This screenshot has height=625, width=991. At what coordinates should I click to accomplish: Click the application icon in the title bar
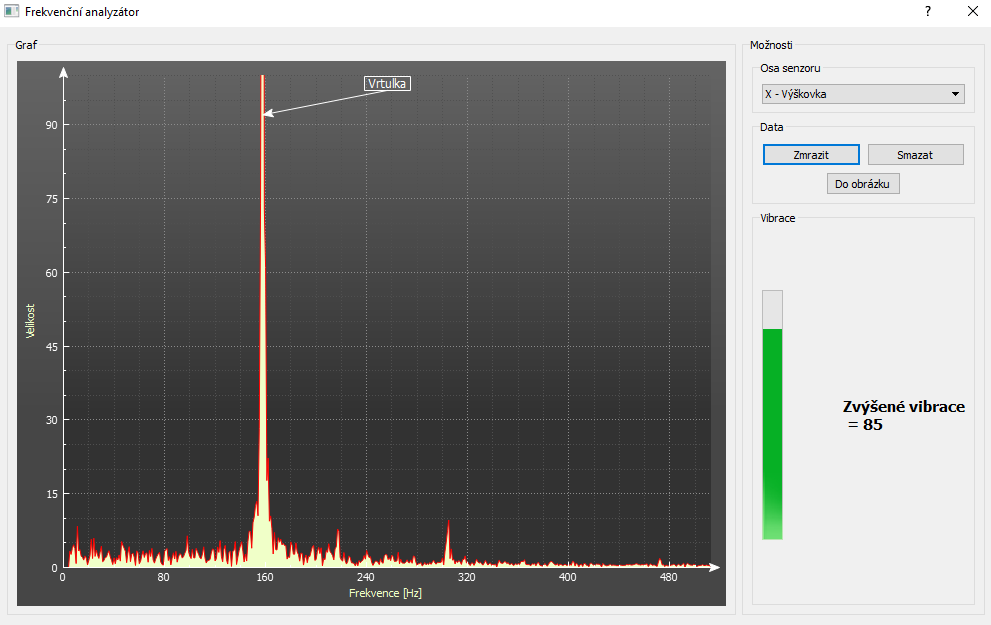(x=12, y=12)
